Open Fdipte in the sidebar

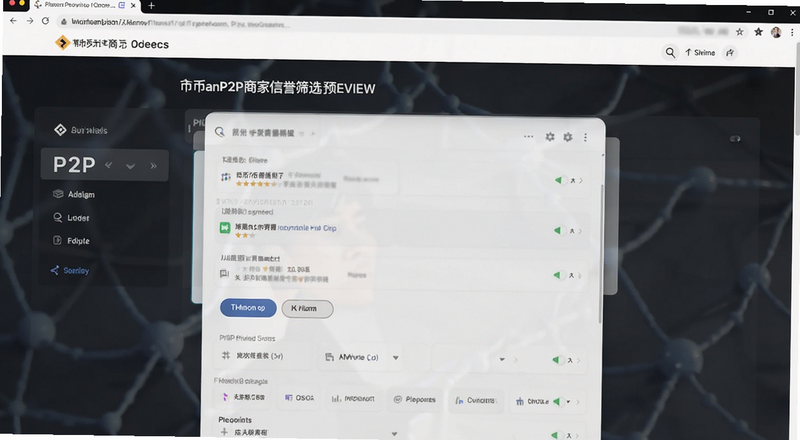(71, 240)
